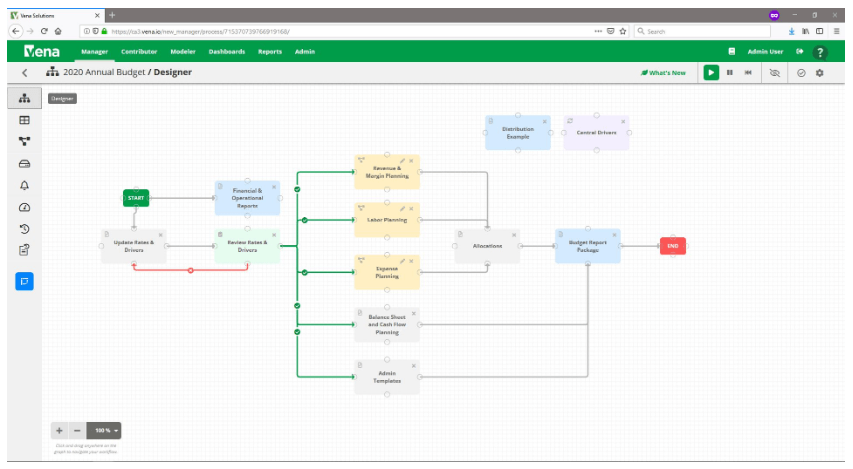Zoom in with the plus button
The height and width of the screenshot is (469, 853).
[59, 430]
